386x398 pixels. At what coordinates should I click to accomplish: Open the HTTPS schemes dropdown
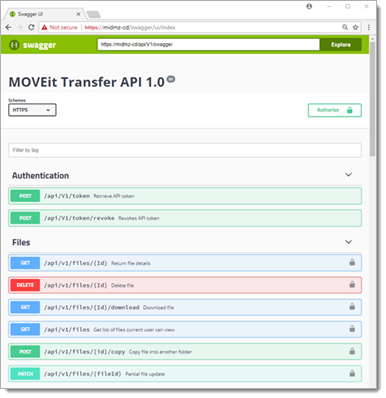(32, 110)
